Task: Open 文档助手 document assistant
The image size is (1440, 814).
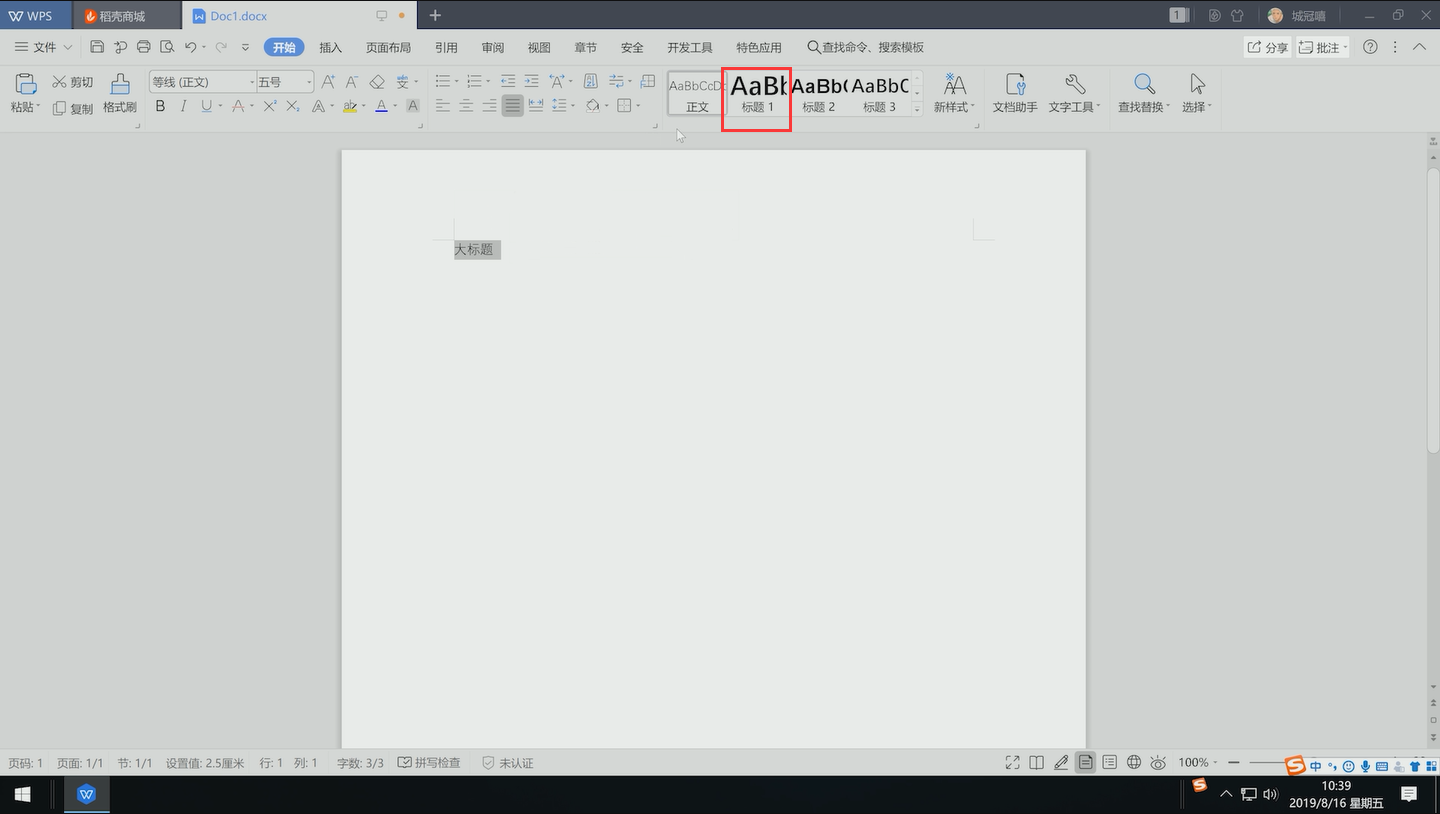Action: coord(1015,93)
